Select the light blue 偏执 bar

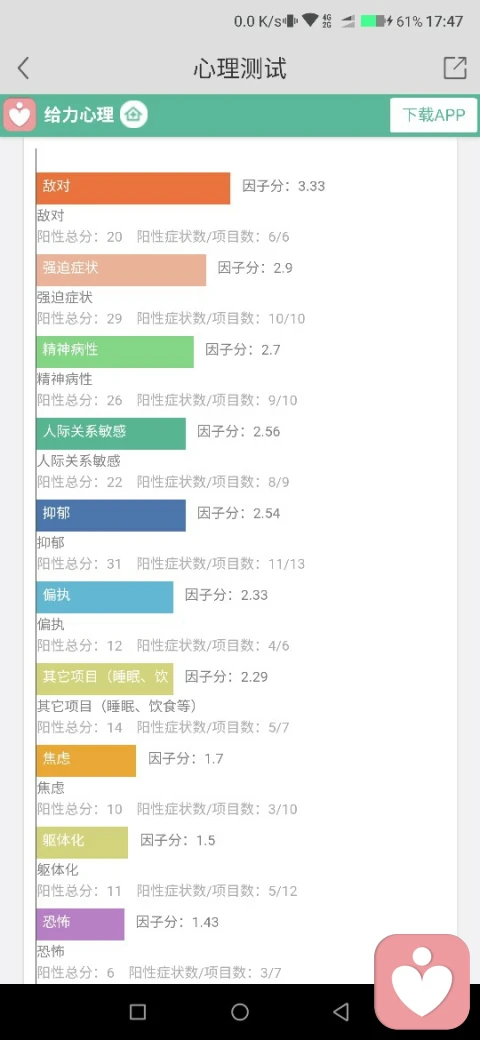coord(105,597)
